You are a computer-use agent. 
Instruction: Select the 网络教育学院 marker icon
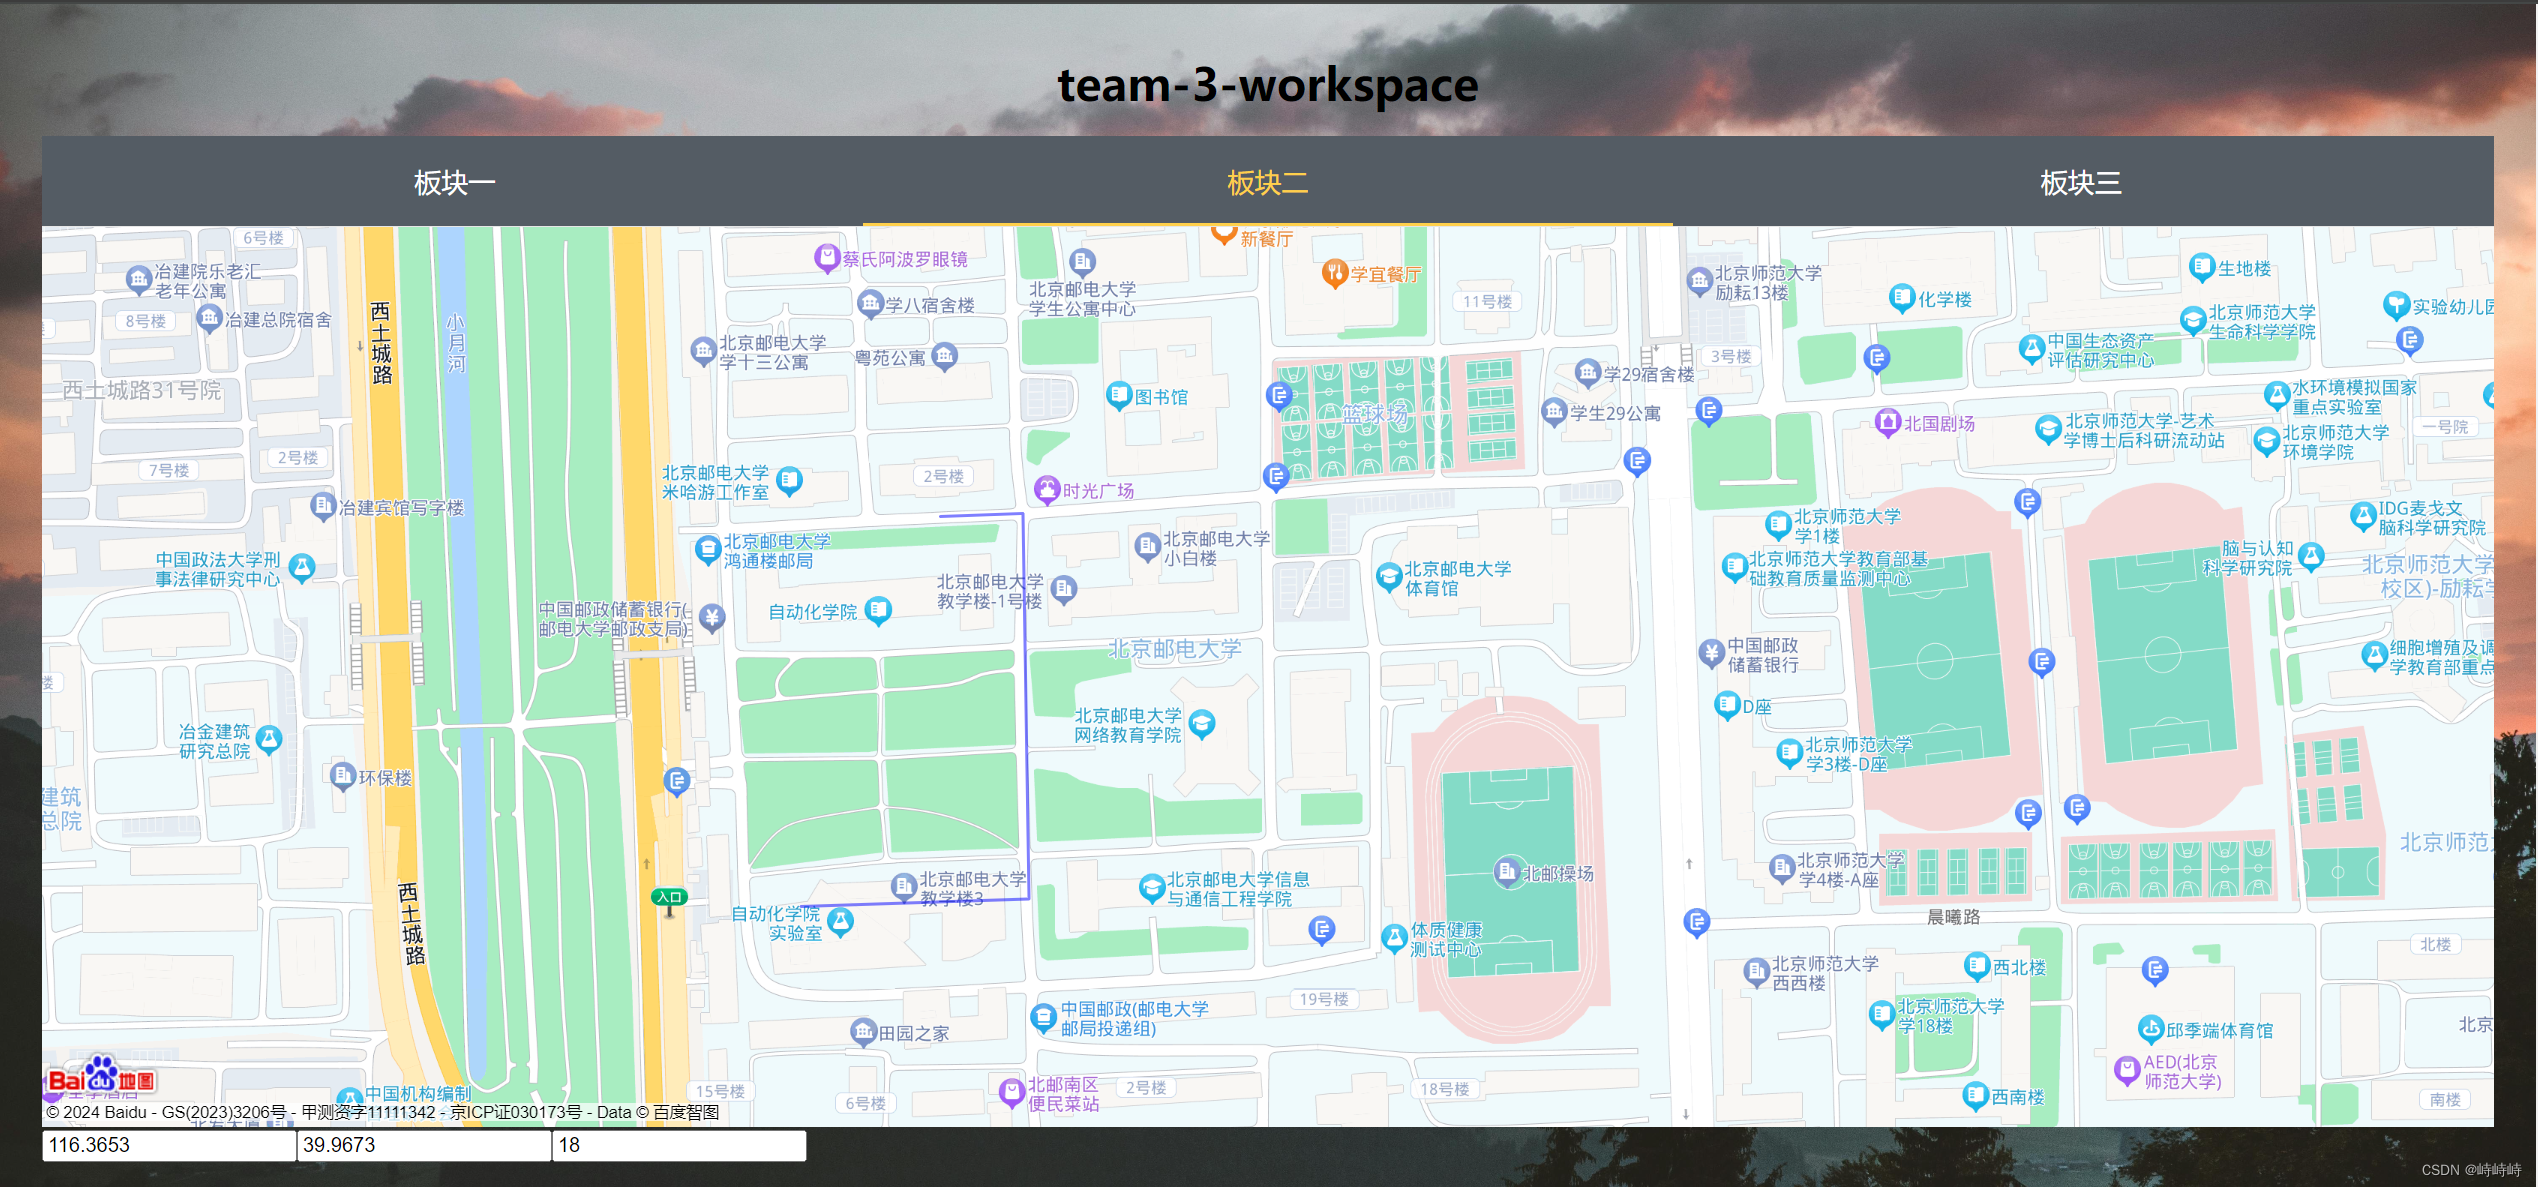1202,723
